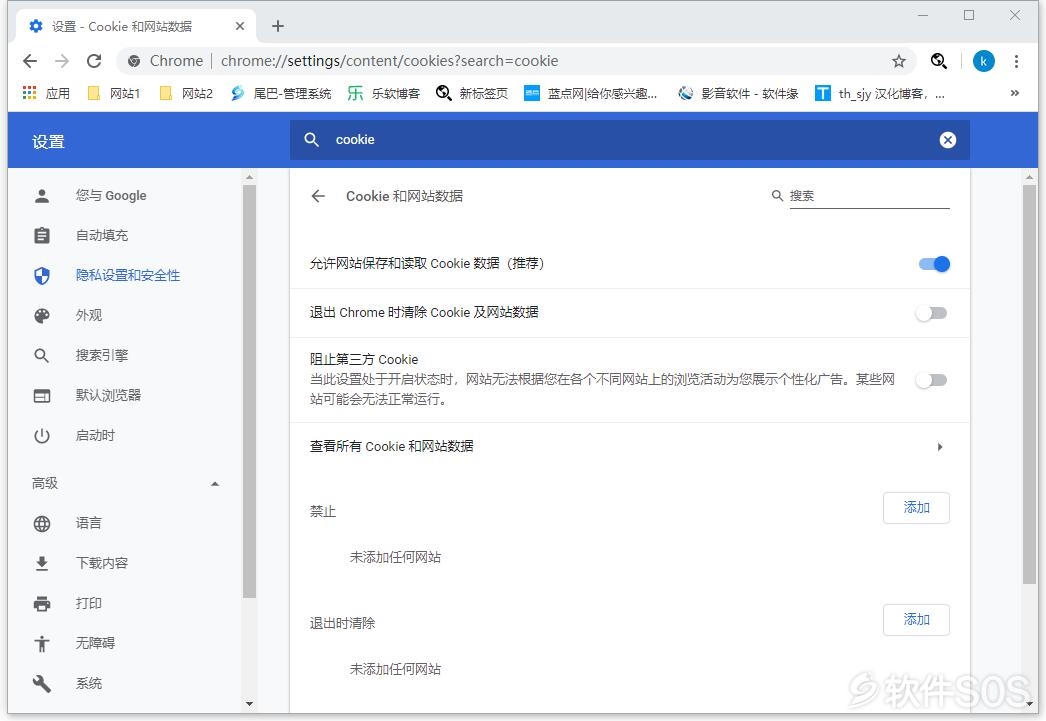Click the settings search magnifier icon
Image resolution: width=1046 pixels, height=721 pixels.
click(x=312, y=139)
